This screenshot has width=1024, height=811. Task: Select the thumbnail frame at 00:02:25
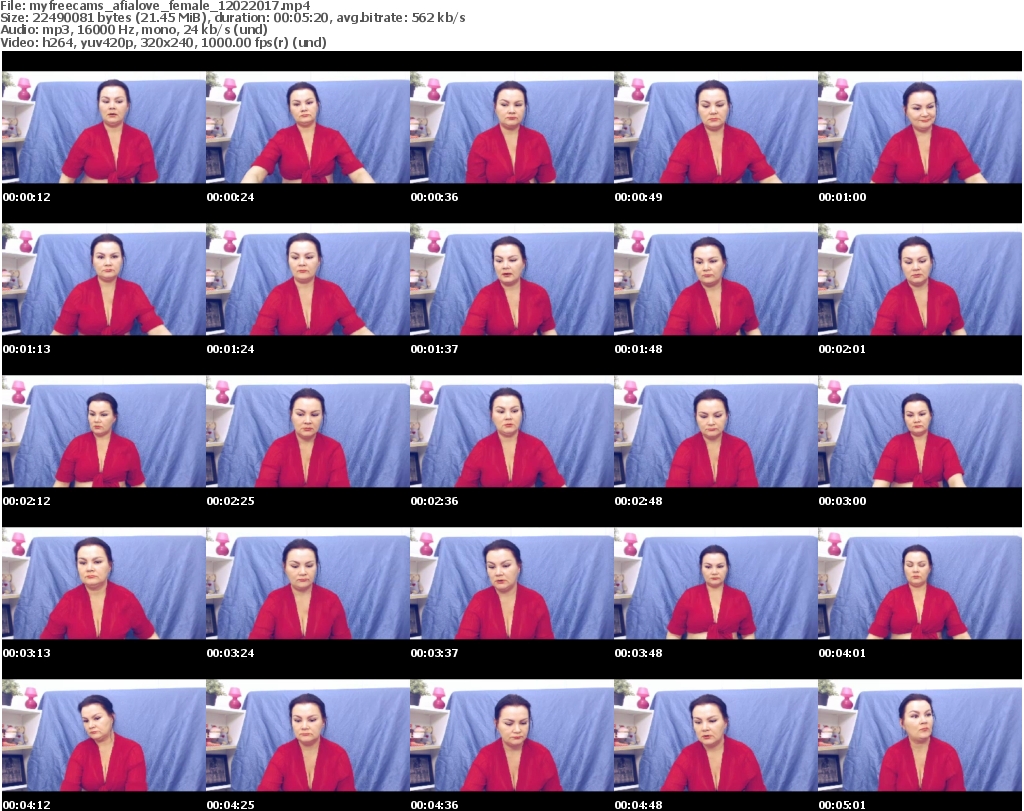click(308, 432)
